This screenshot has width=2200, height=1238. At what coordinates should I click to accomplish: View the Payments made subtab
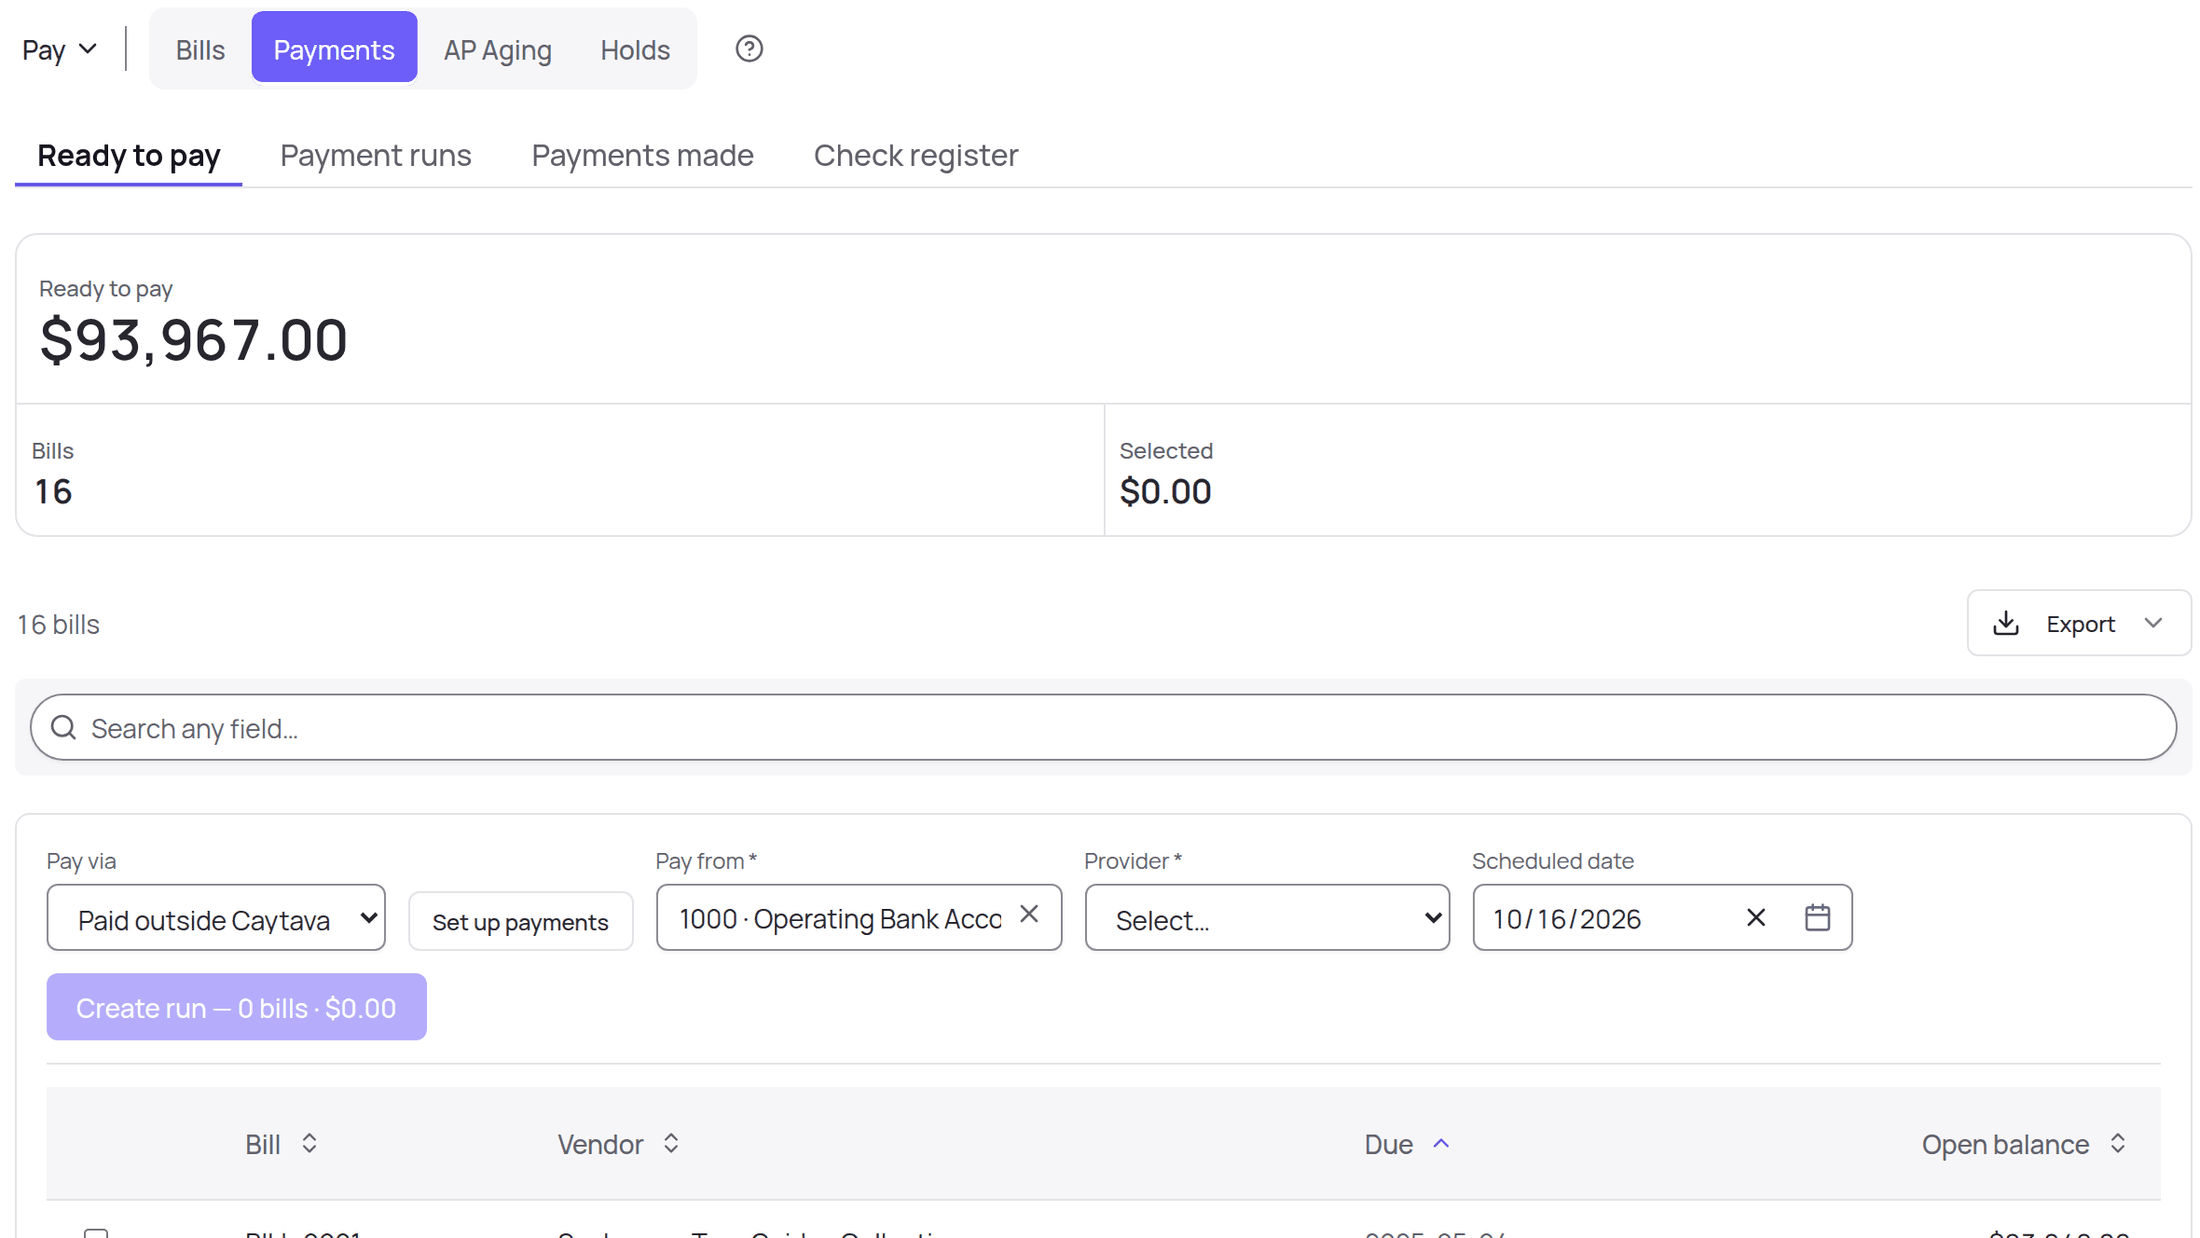(x=642, y=155)
